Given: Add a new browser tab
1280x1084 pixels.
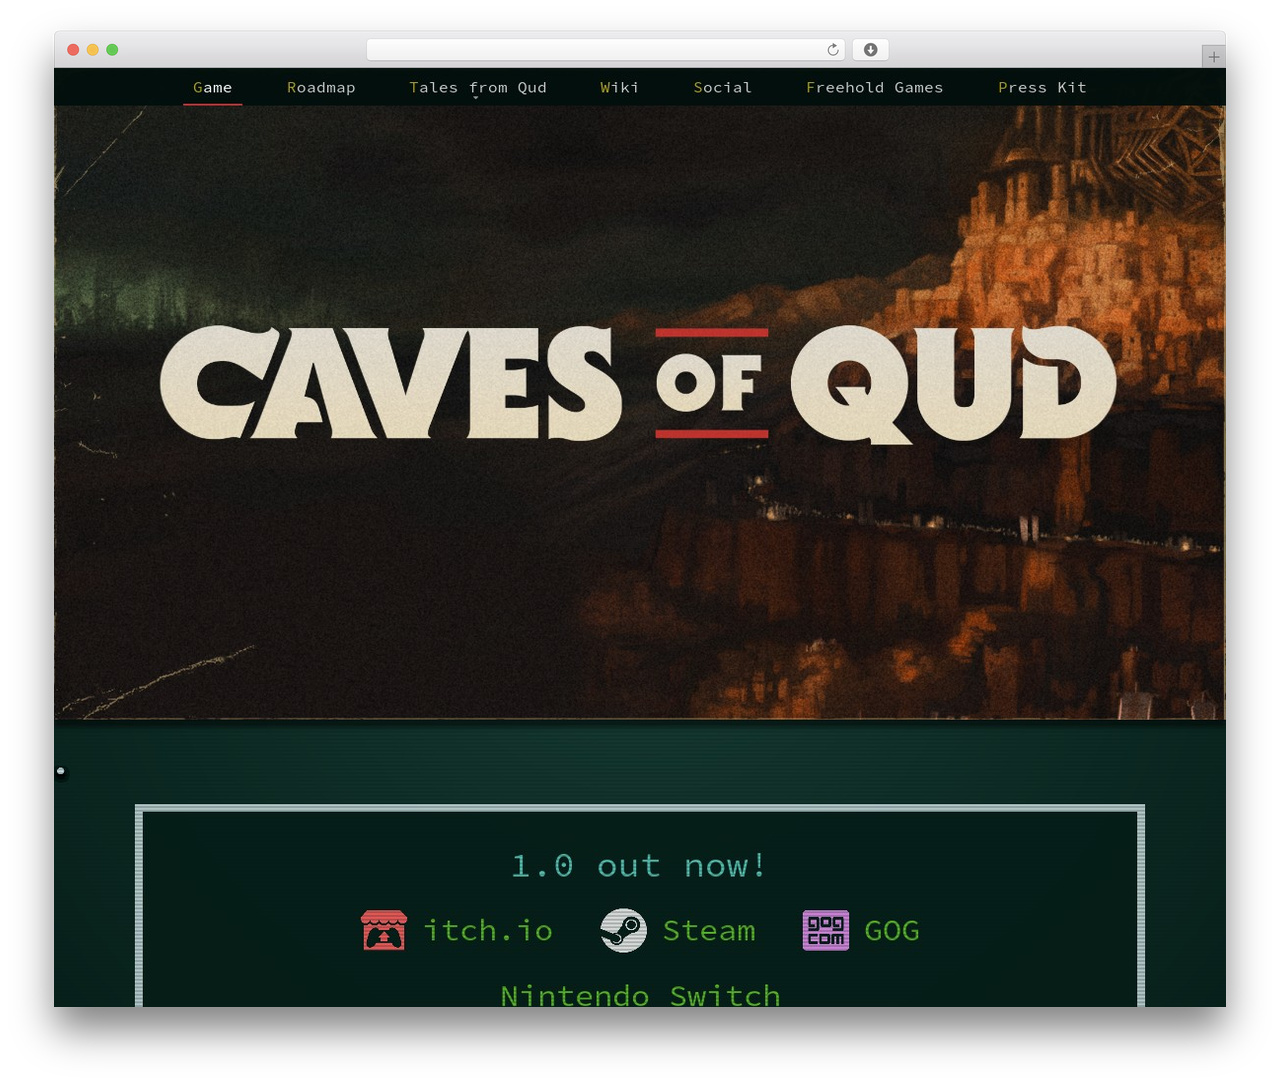Looking at the screenshot, I should tap(1213, 57).
